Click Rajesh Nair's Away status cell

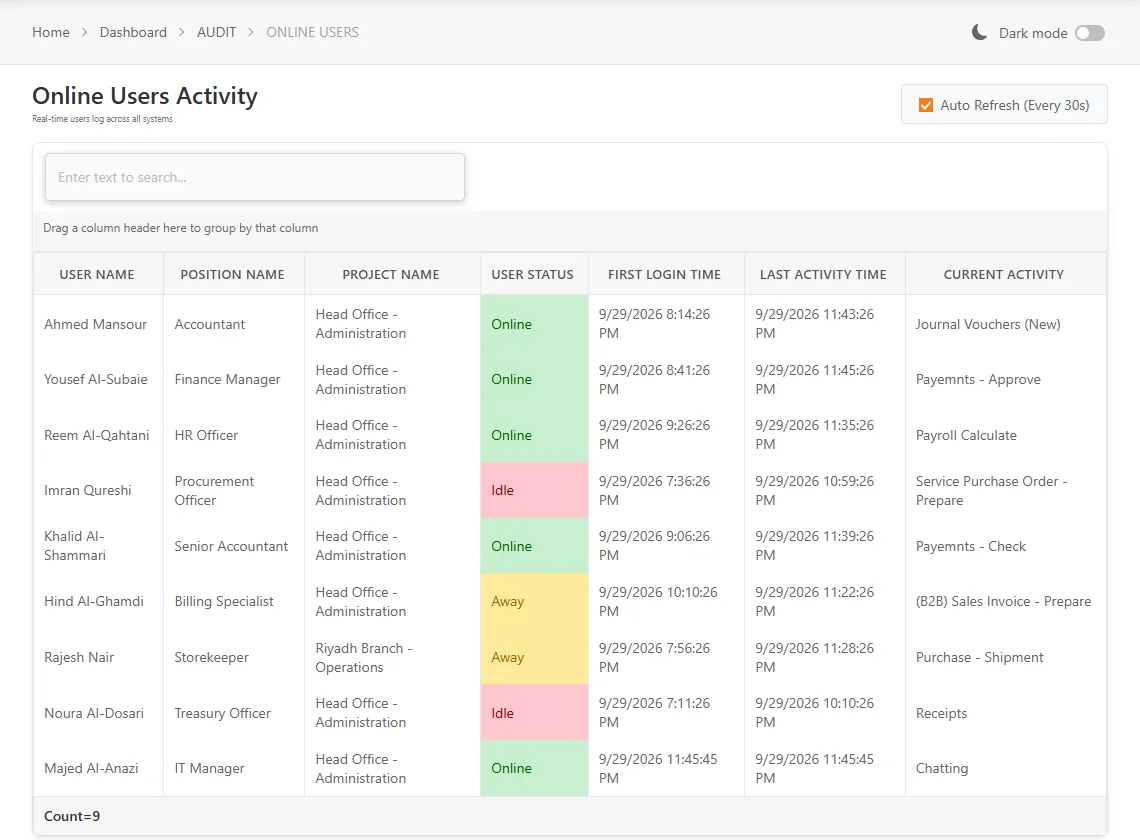[x=534, y=657]
